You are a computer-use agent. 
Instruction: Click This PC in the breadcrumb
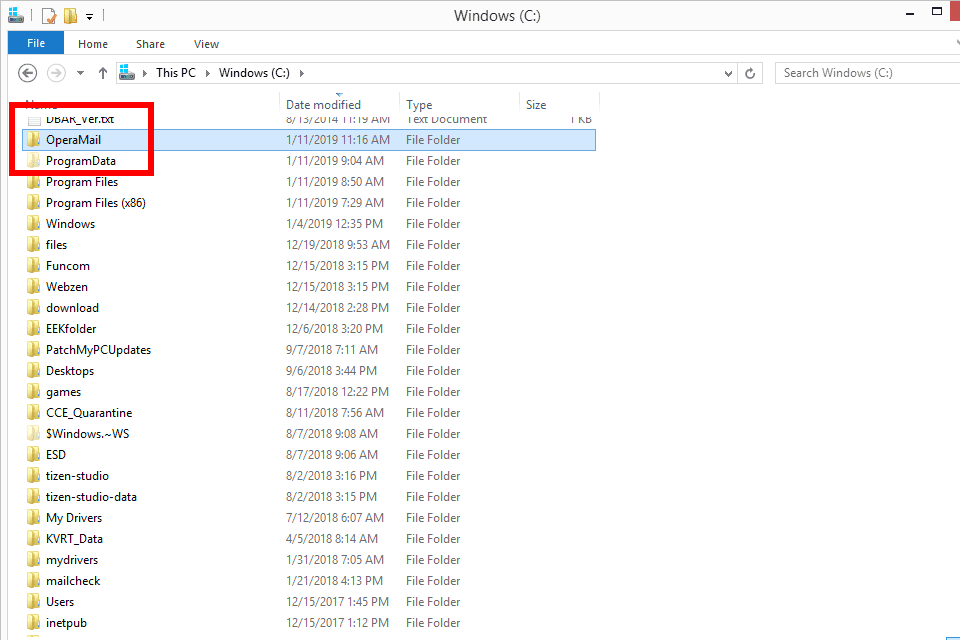pos(176,73)
